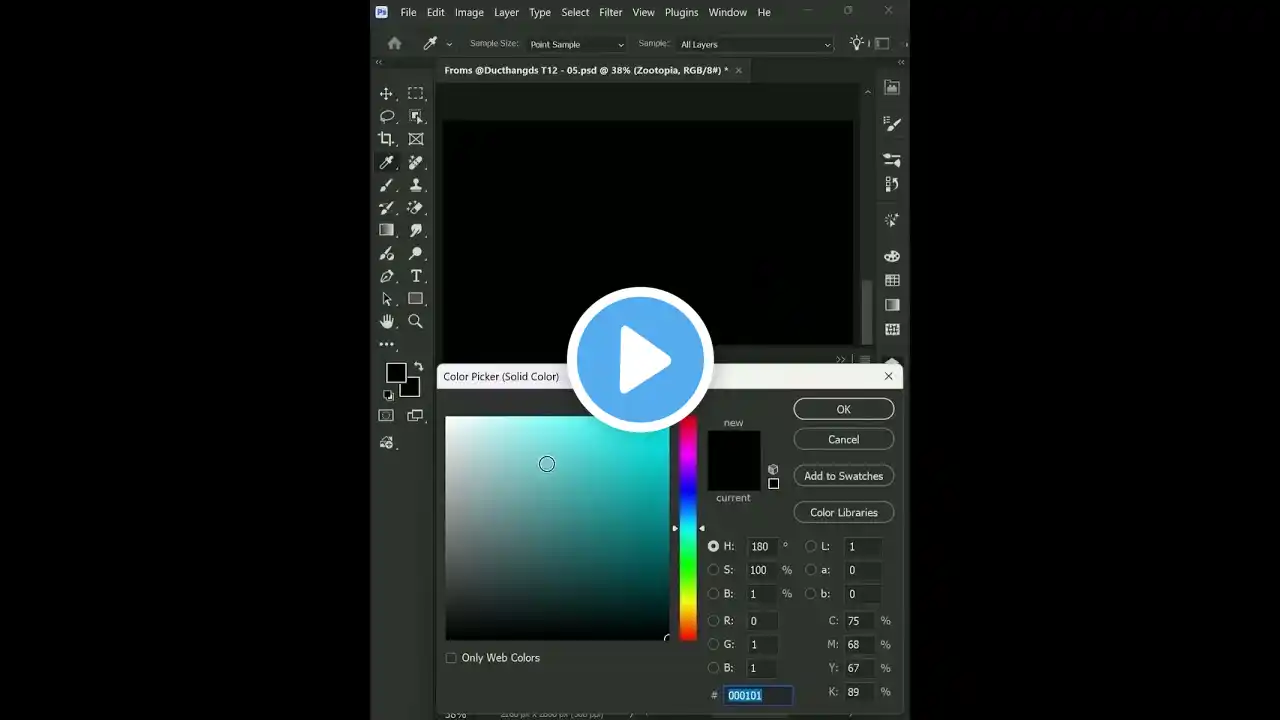This screenshot has height=720, width=1280.
Task: Select the Hand tool
Action: (386, 321)
